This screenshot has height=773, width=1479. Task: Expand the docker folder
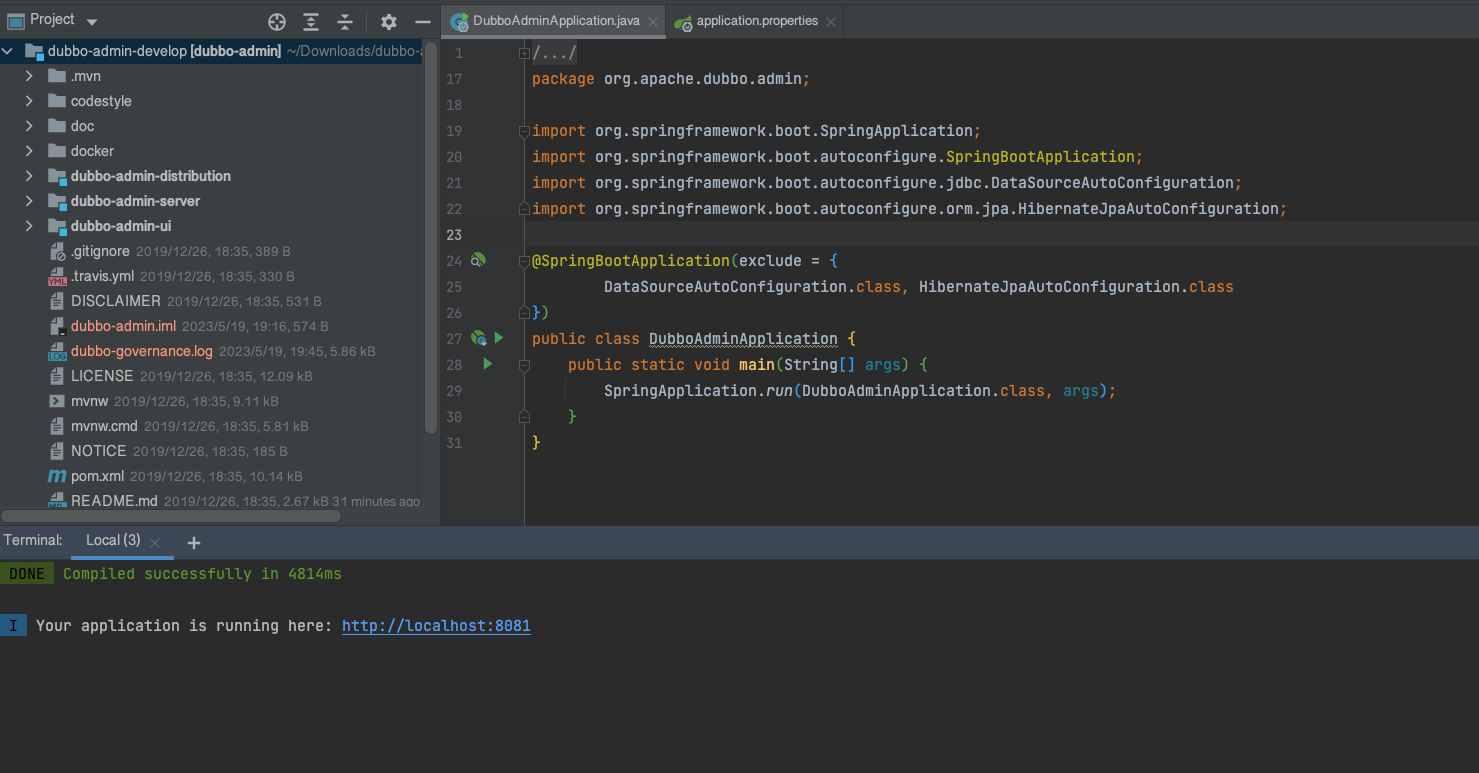[29, 151]
